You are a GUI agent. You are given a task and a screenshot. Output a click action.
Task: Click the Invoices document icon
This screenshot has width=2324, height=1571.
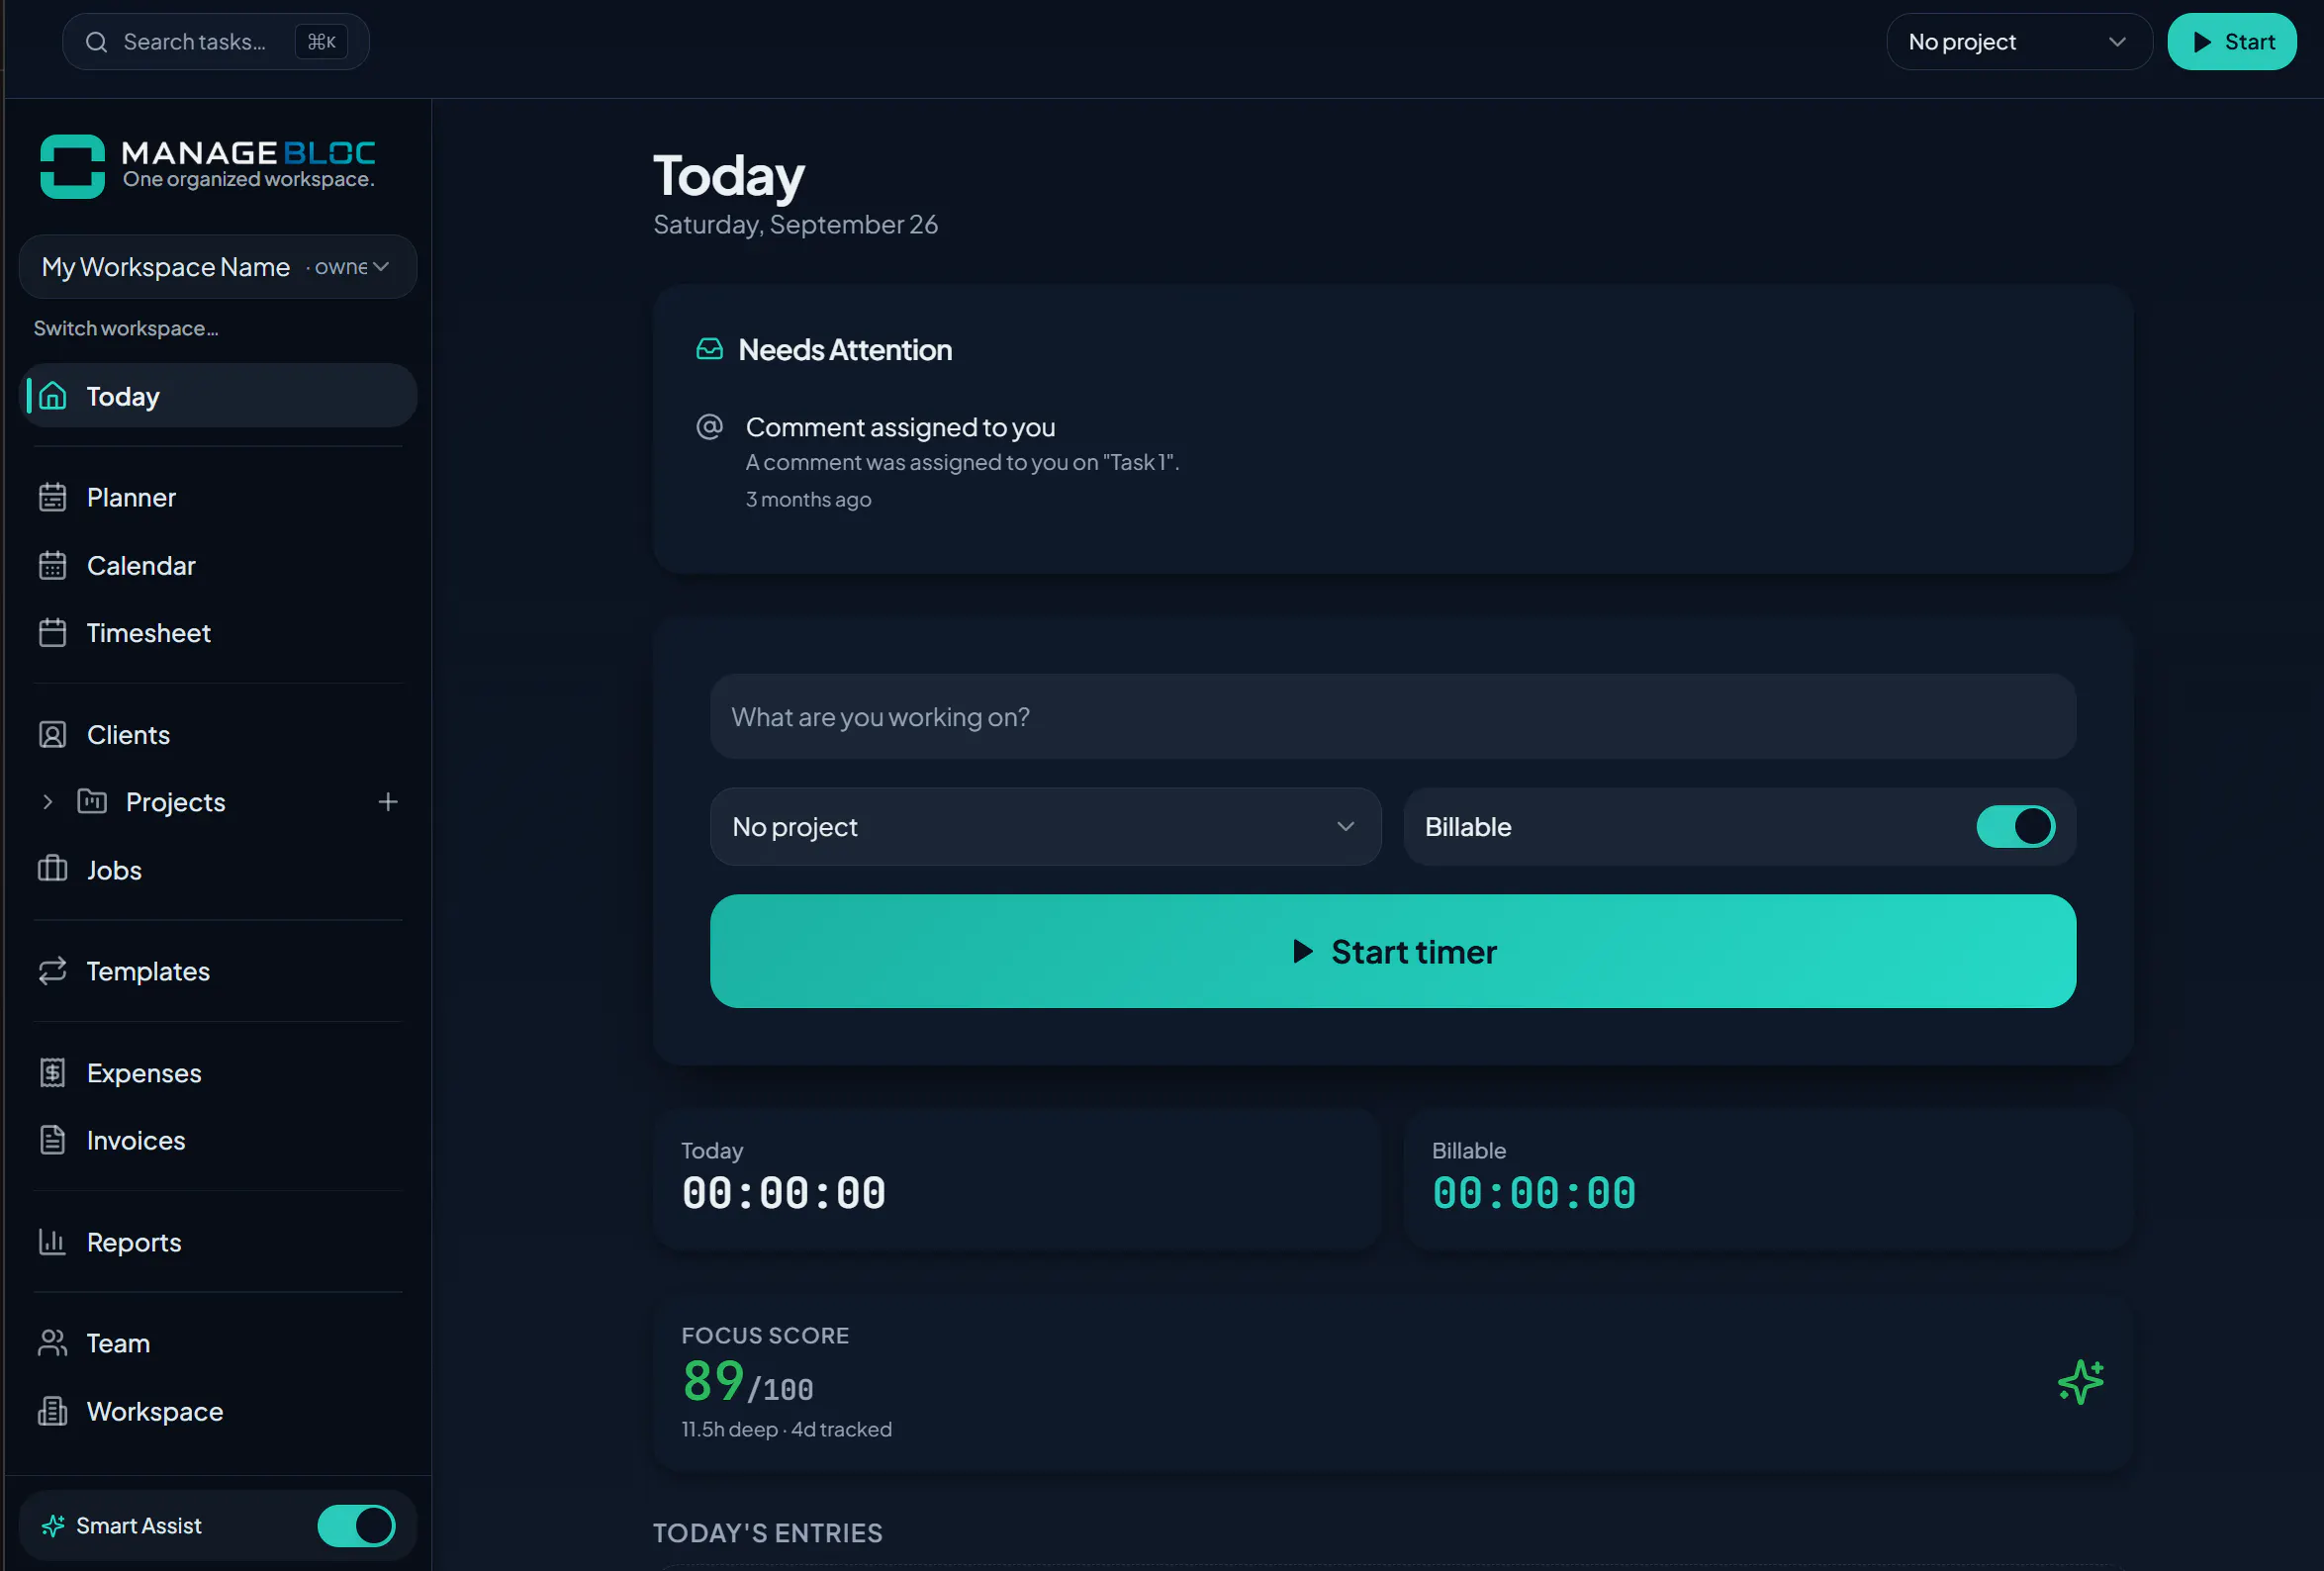click(53, 1141)
